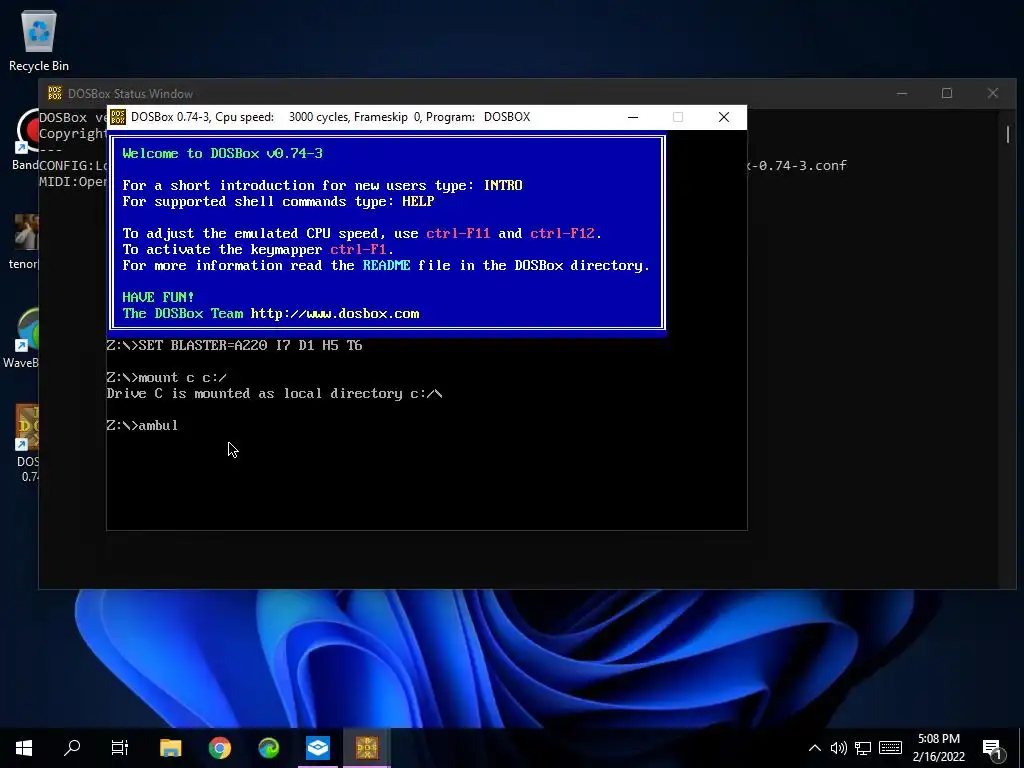Launch File Explorer from the taskbar
Screen dimensions: 1024x768
pyautogui.click(x=170, y=748)
